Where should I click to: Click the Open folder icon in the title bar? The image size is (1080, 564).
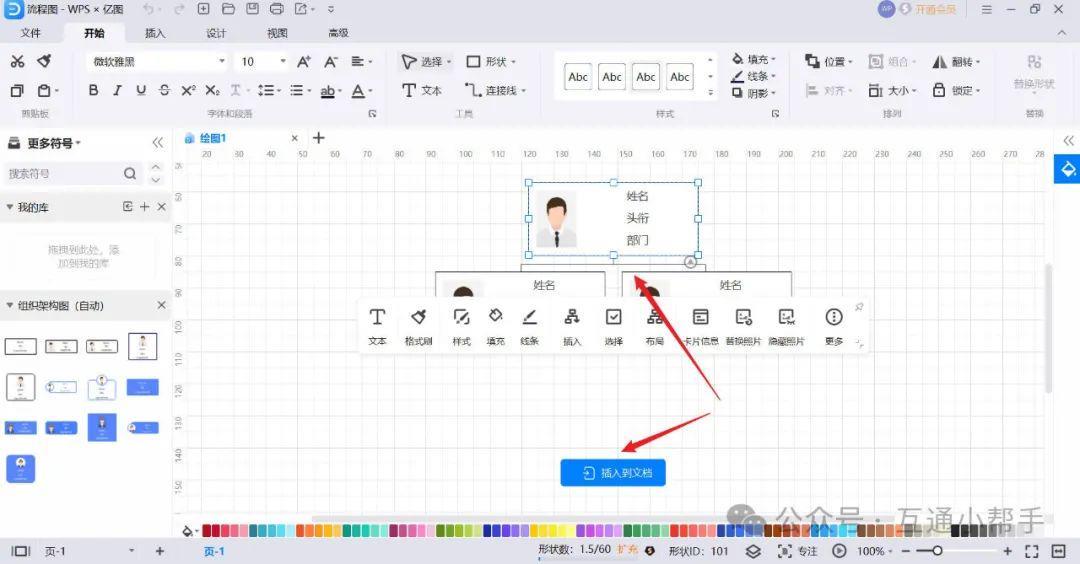228,9
